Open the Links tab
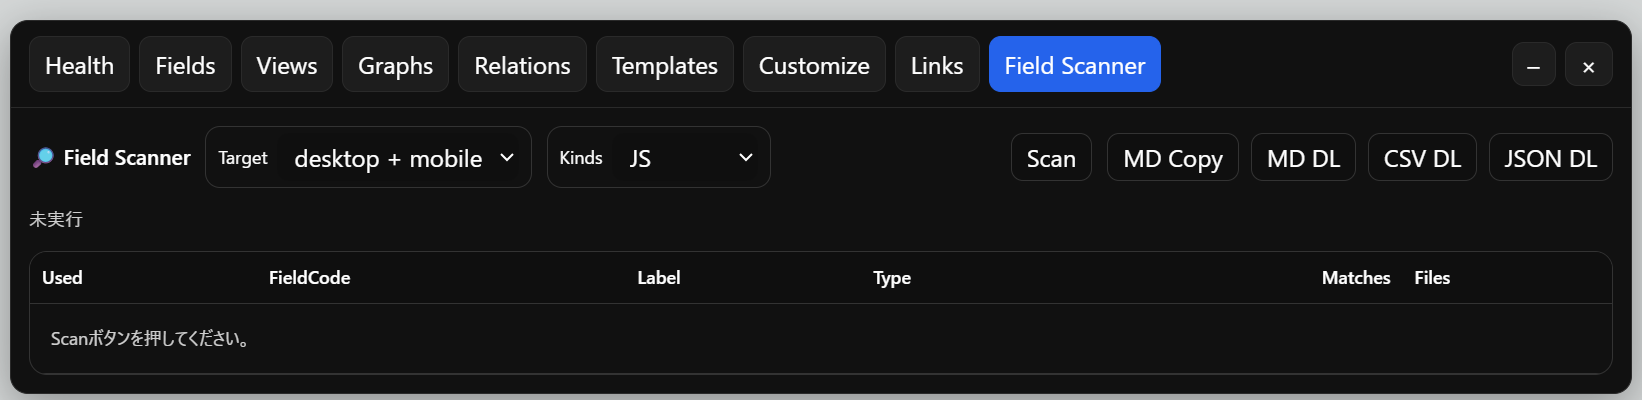Image resolution: width=1642 pixels, height=400 pixels. pos(936,65)
